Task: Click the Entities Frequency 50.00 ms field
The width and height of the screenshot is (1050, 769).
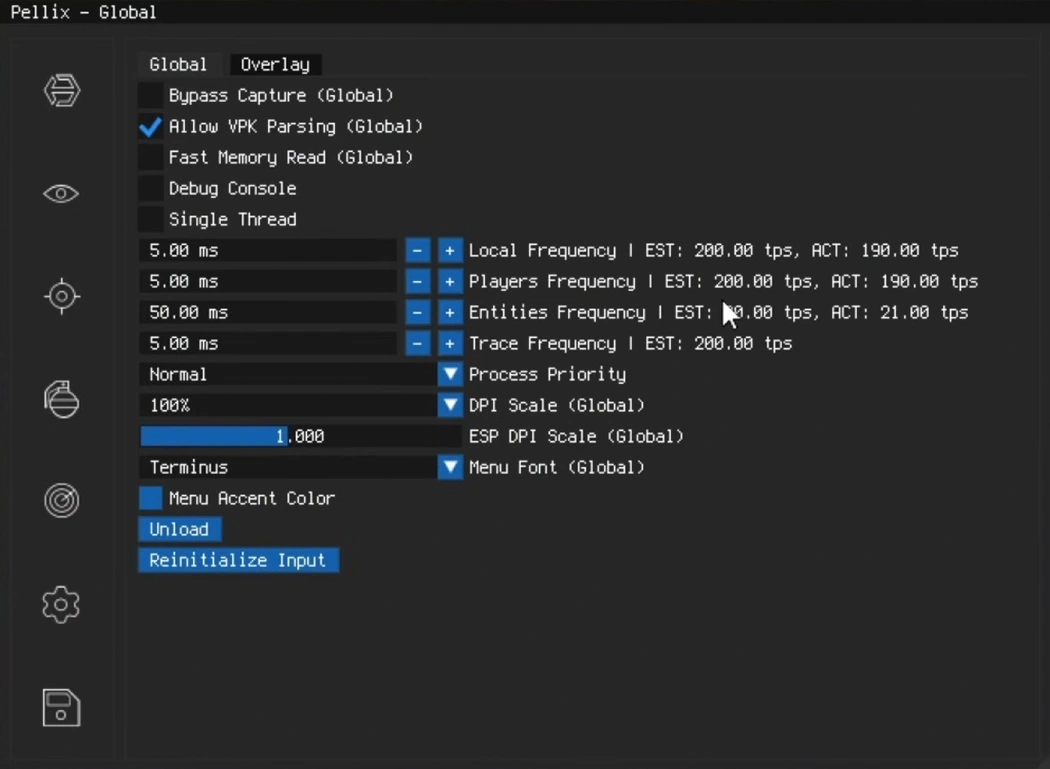Action: [268, 312]
